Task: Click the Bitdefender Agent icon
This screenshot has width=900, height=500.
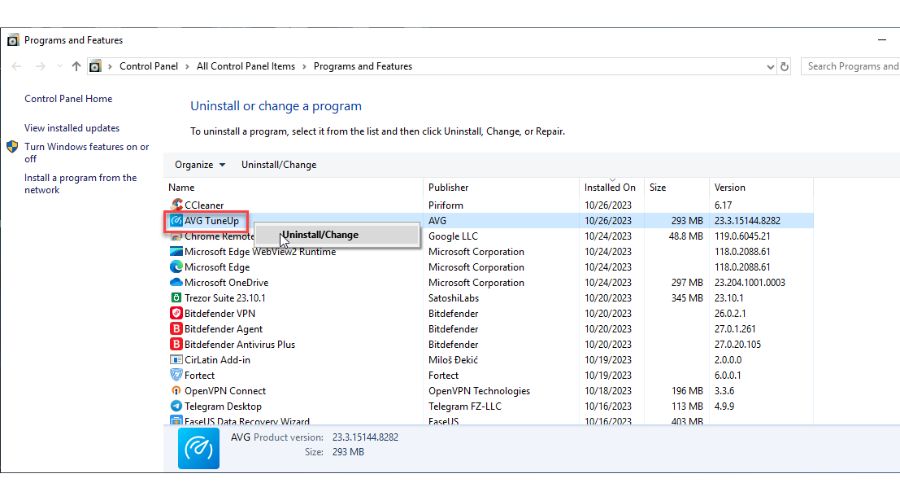Action: tap(176, 328)
